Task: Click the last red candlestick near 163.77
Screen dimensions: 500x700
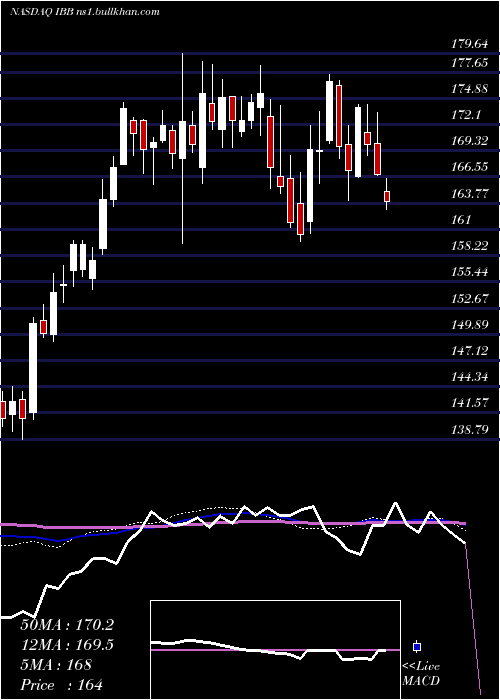Action: (387, 196)
